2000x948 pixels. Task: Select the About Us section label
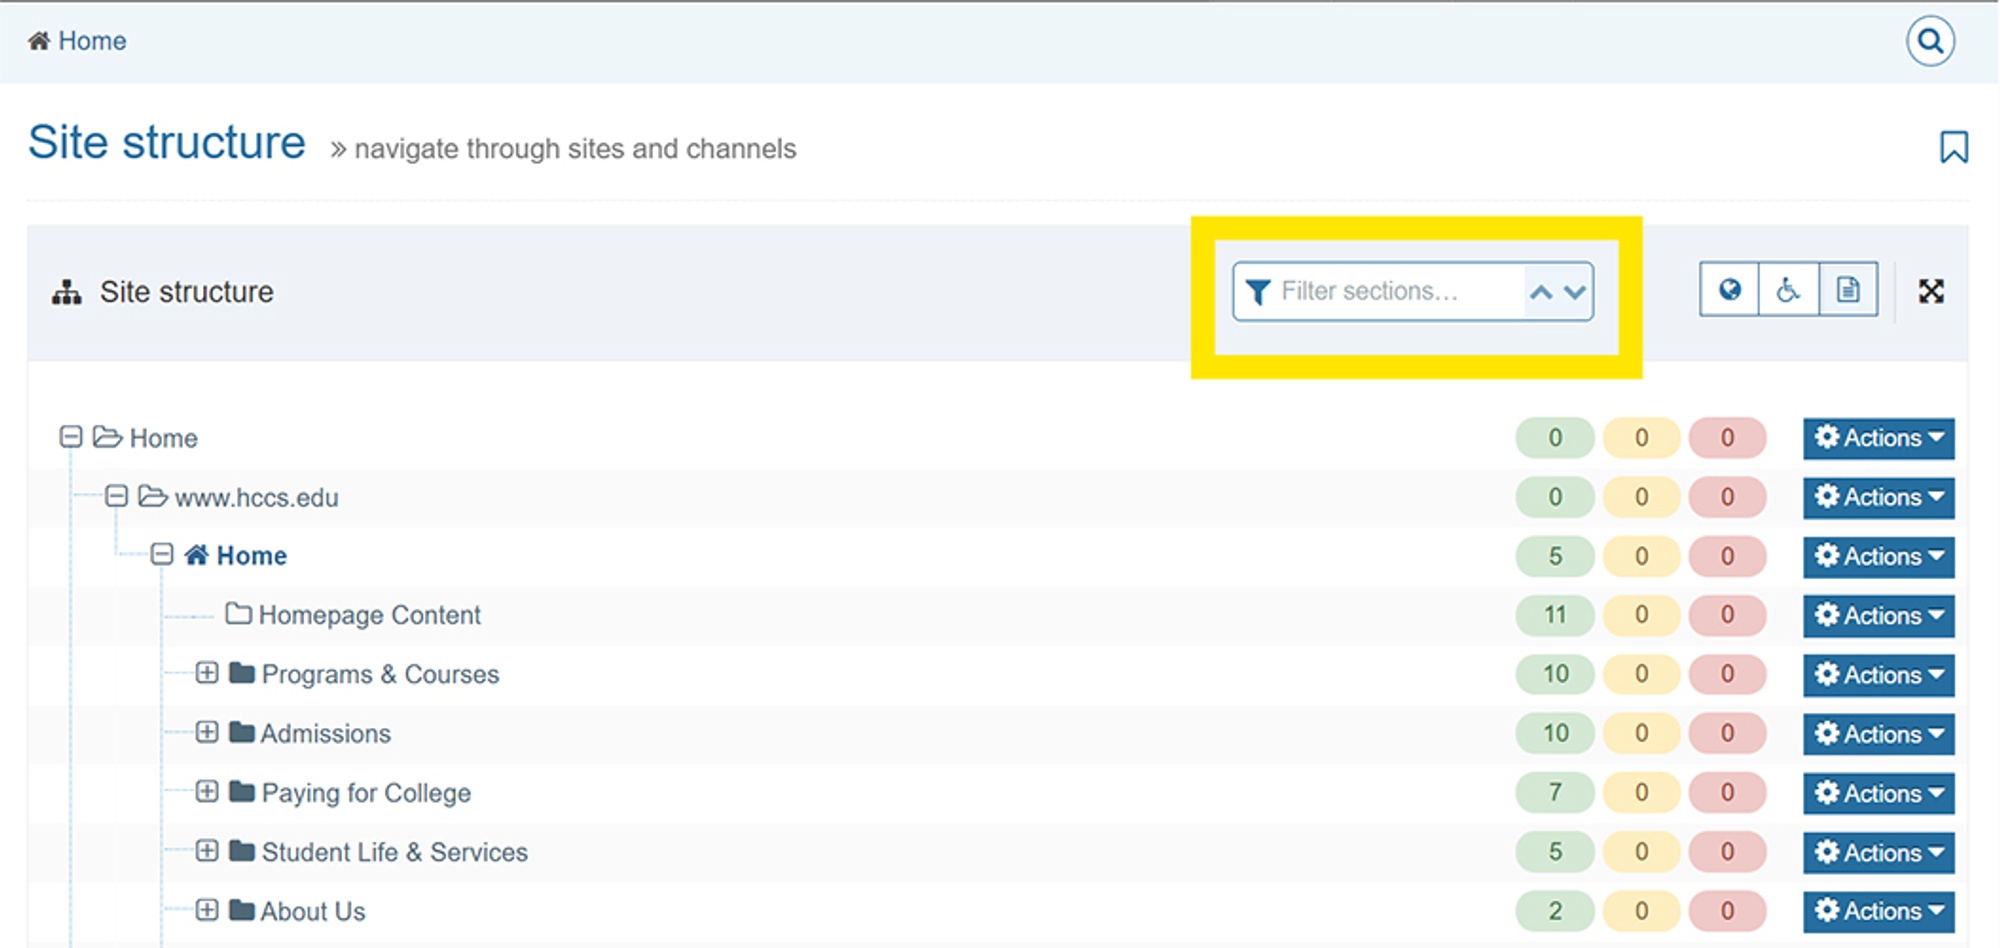[x=313, y=911]
